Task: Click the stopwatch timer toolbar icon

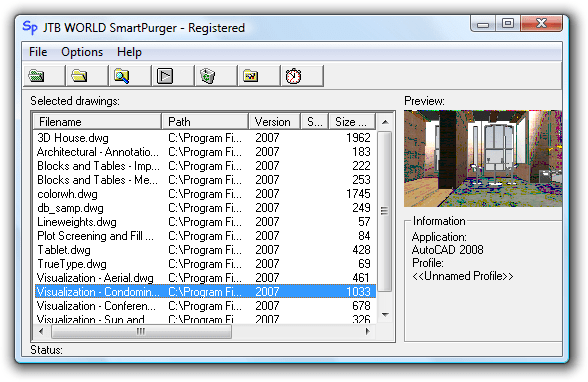Action: click(293, 76)
